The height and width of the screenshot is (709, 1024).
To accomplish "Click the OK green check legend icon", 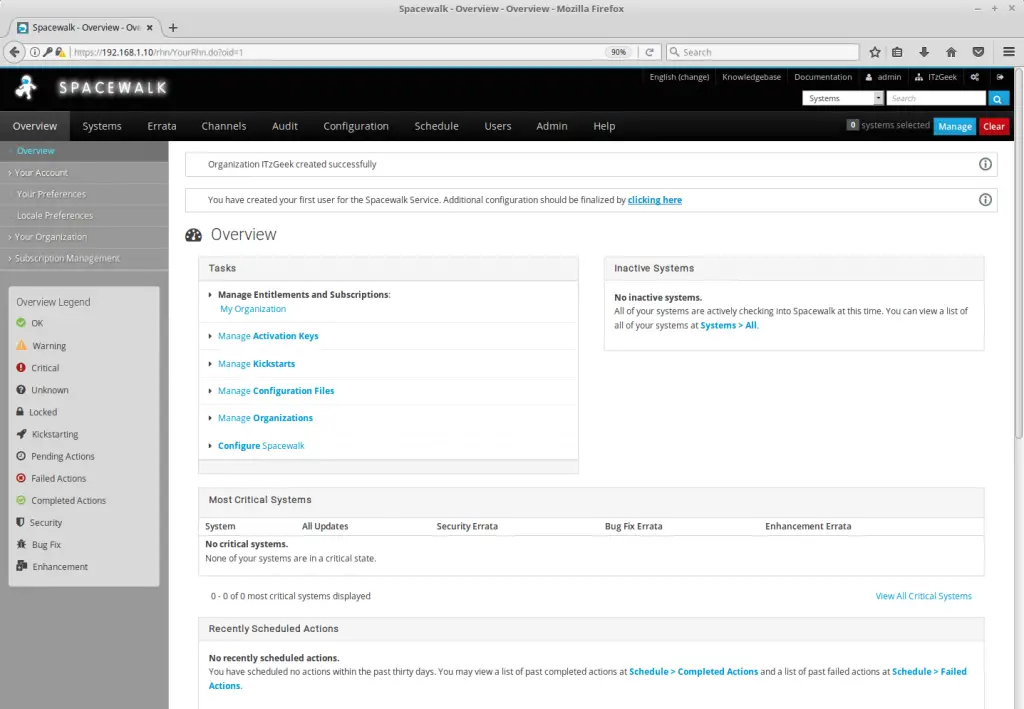I will (x=21, y=323).
